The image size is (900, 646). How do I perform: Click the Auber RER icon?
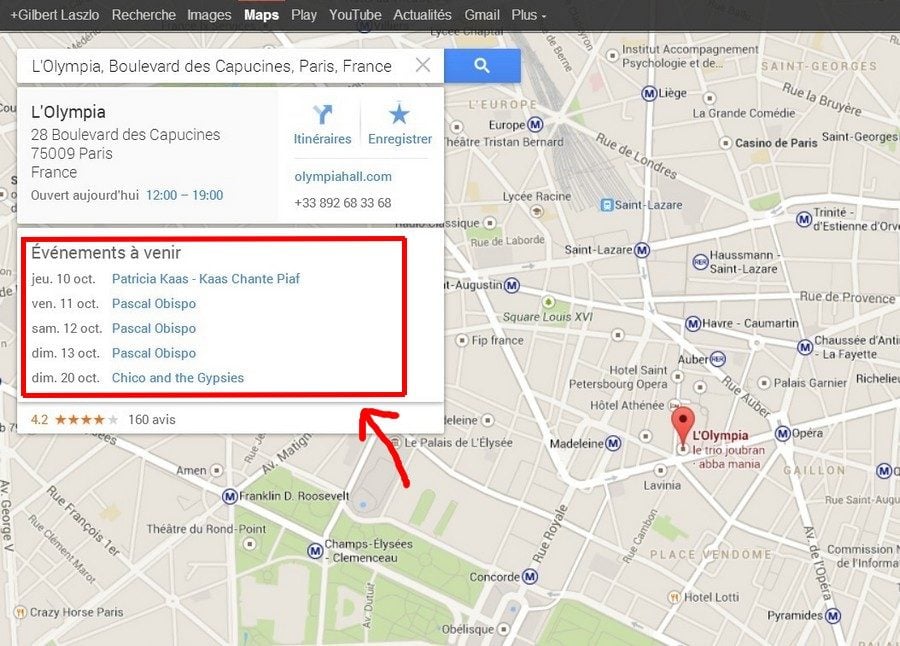pos(717,359)
